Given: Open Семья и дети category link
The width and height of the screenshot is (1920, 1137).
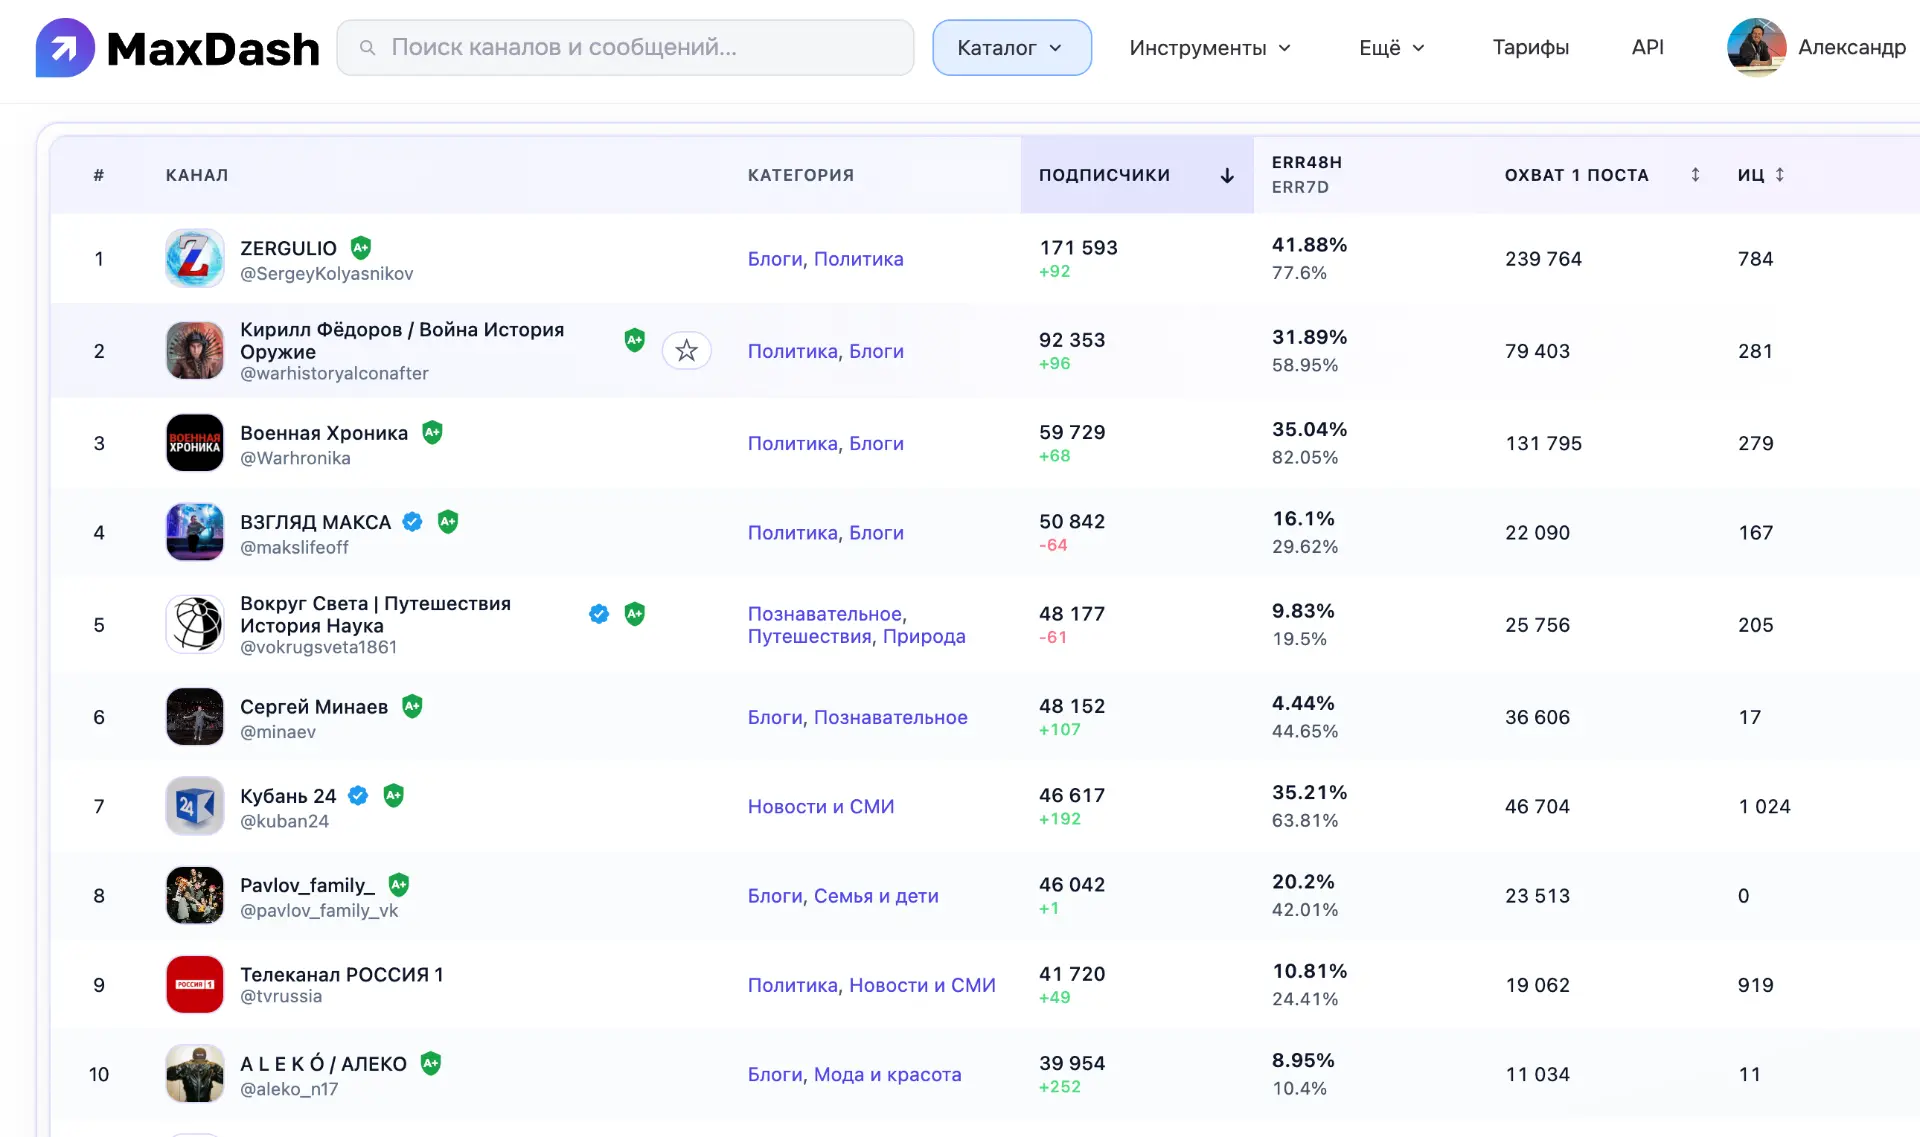Looking at the screenshot, I should 876,896.
